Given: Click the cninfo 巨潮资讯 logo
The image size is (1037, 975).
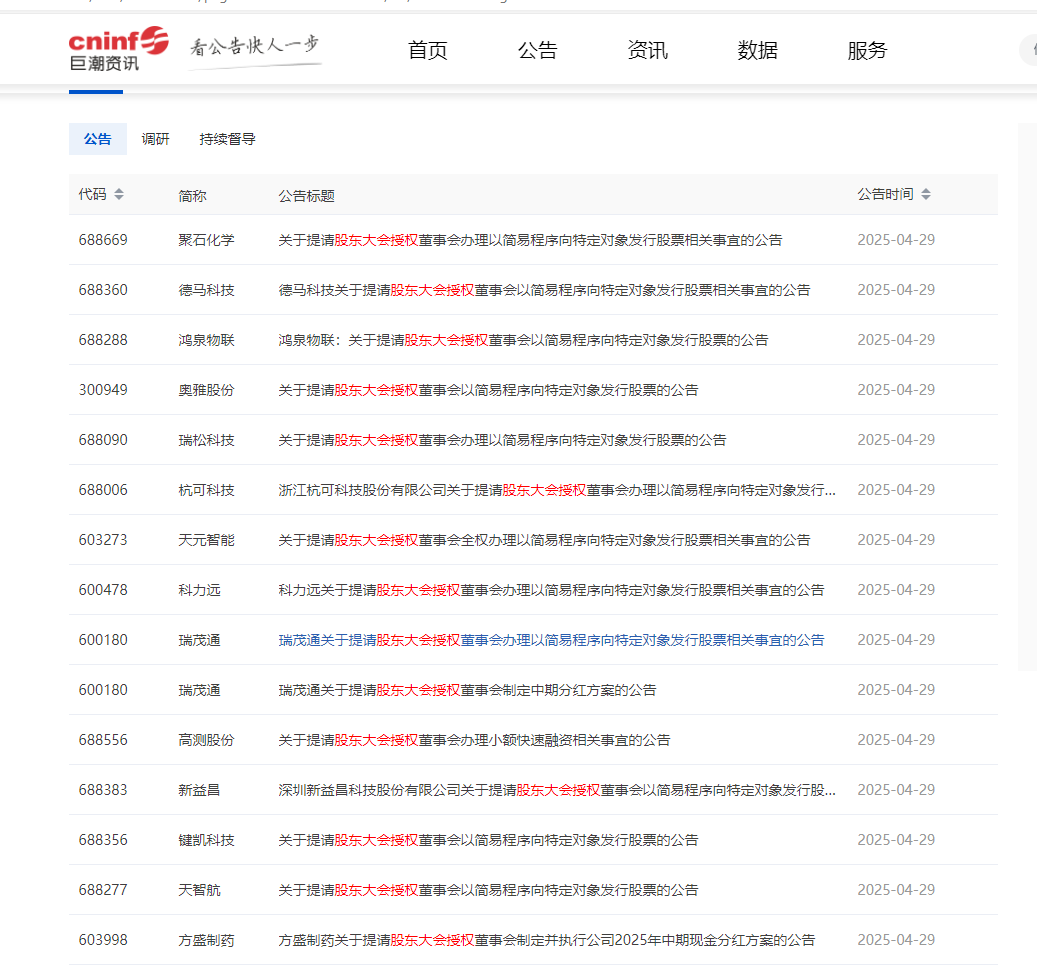Looking at the screenshot, I should [x=118, y=49].
